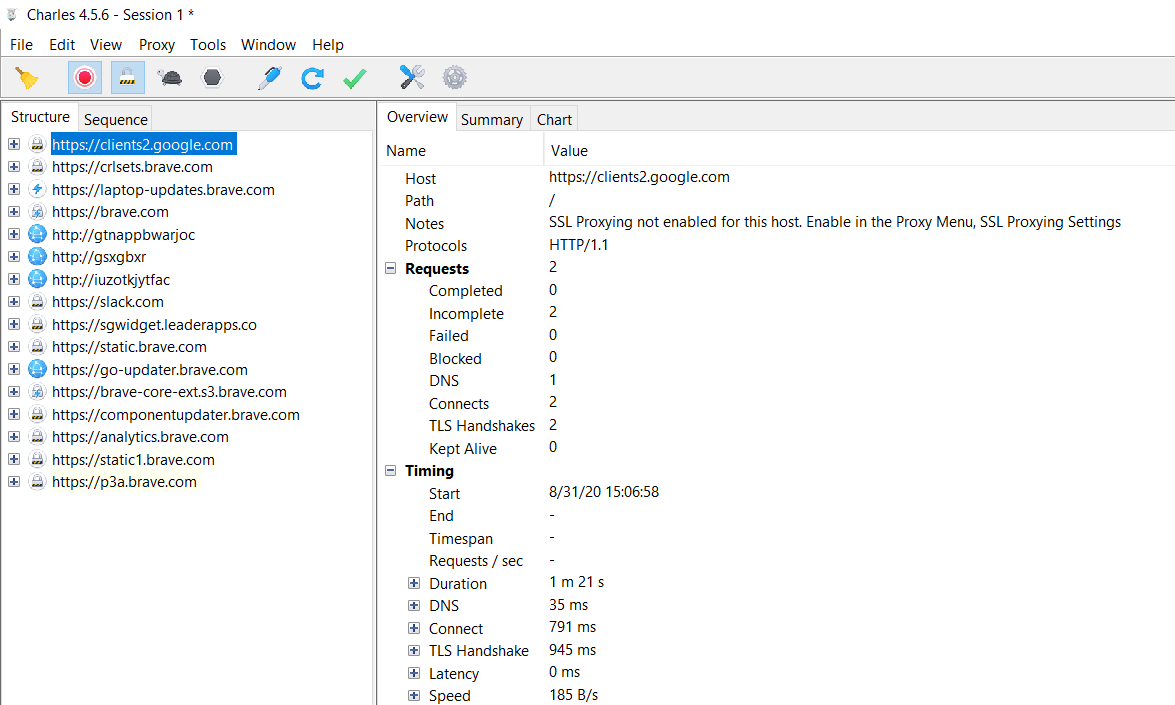Expand the Speed row
Image resolution: width=1175 pixels, height=705 pixels.
414,695
